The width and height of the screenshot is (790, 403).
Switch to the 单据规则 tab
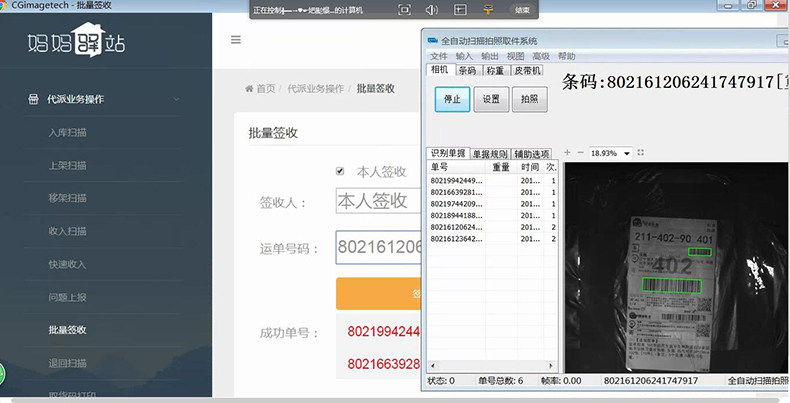[490, 154]
